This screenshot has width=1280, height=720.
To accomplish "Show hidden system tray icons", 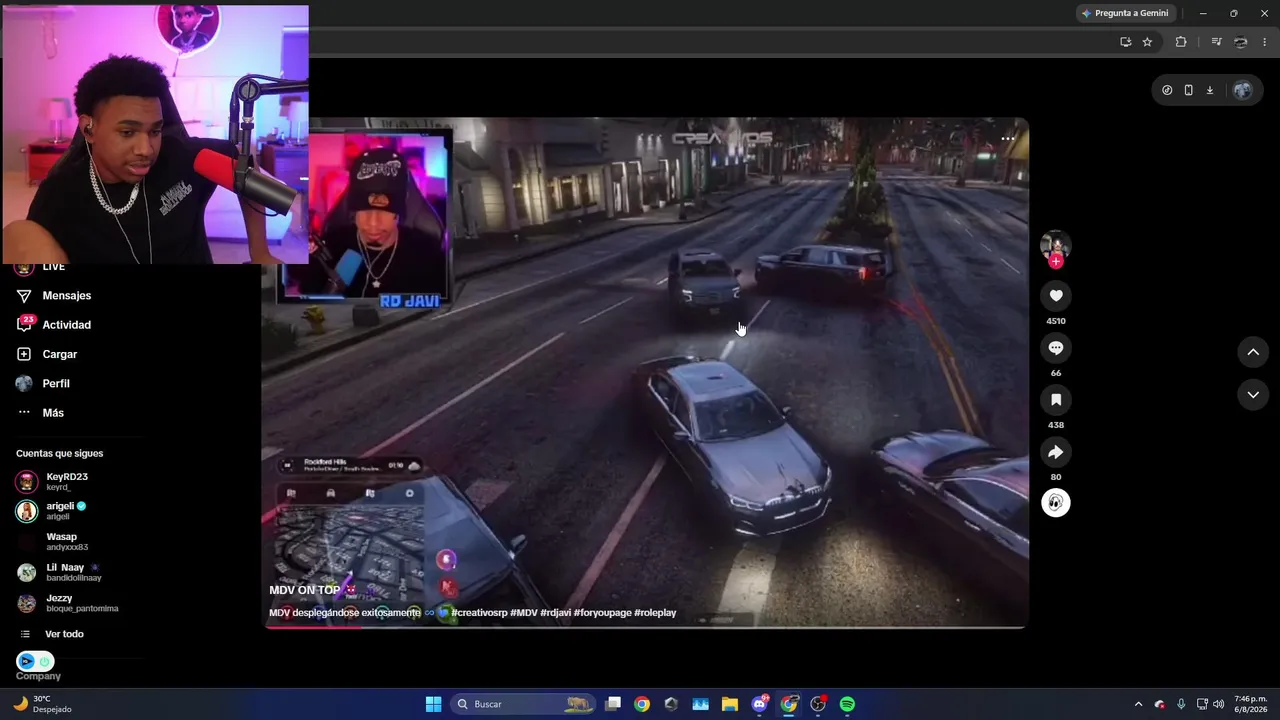I will [1138, 704].
